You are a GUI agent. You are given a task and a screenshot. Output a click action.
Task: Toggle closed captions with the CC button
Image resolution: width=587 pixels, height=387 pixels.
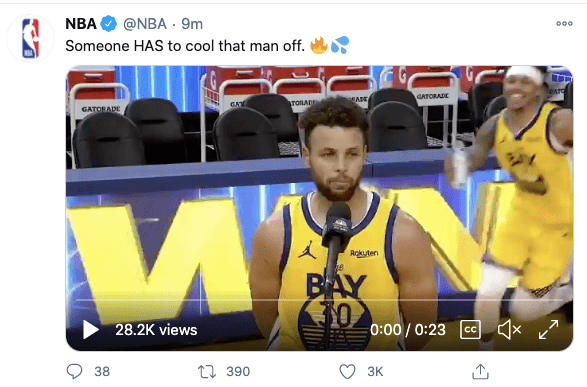[470, 330]
